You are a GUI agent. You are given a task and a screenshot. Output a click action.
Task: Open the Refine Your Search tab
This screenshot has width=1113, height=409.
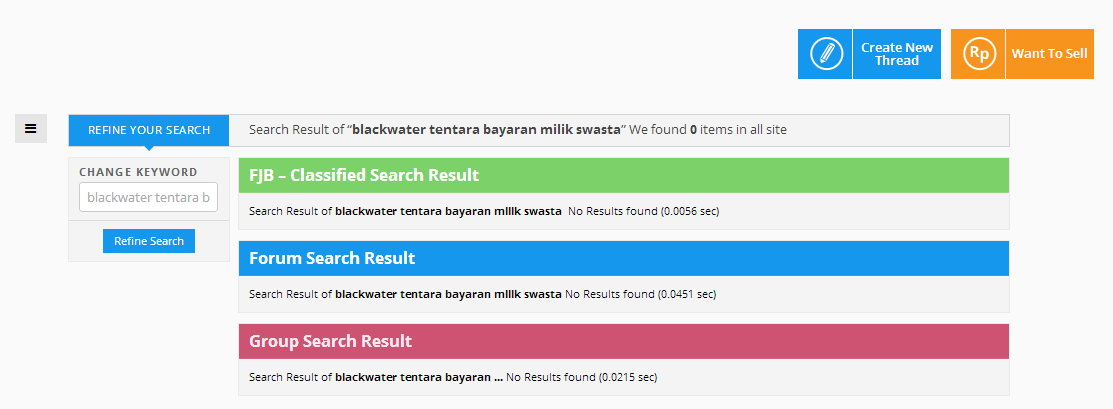149,130
